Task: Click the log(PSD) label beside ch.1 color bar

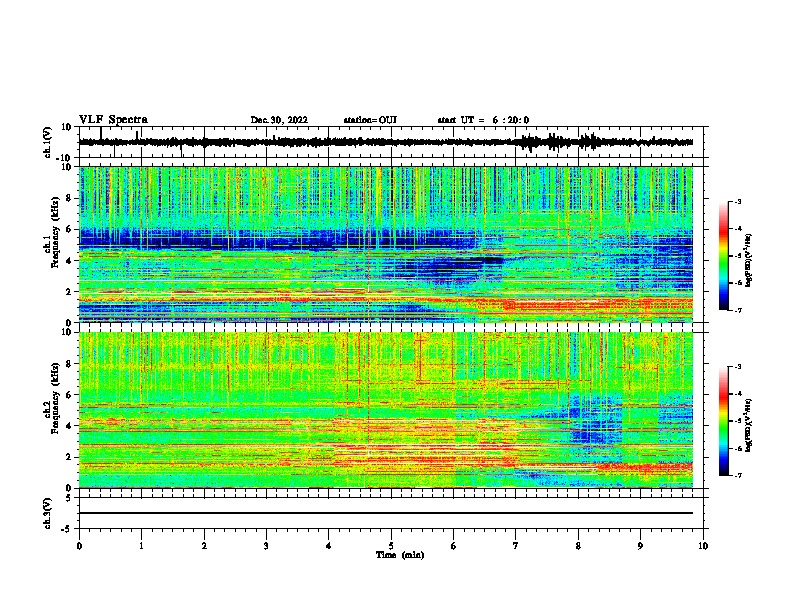Action: coord(749,261)
